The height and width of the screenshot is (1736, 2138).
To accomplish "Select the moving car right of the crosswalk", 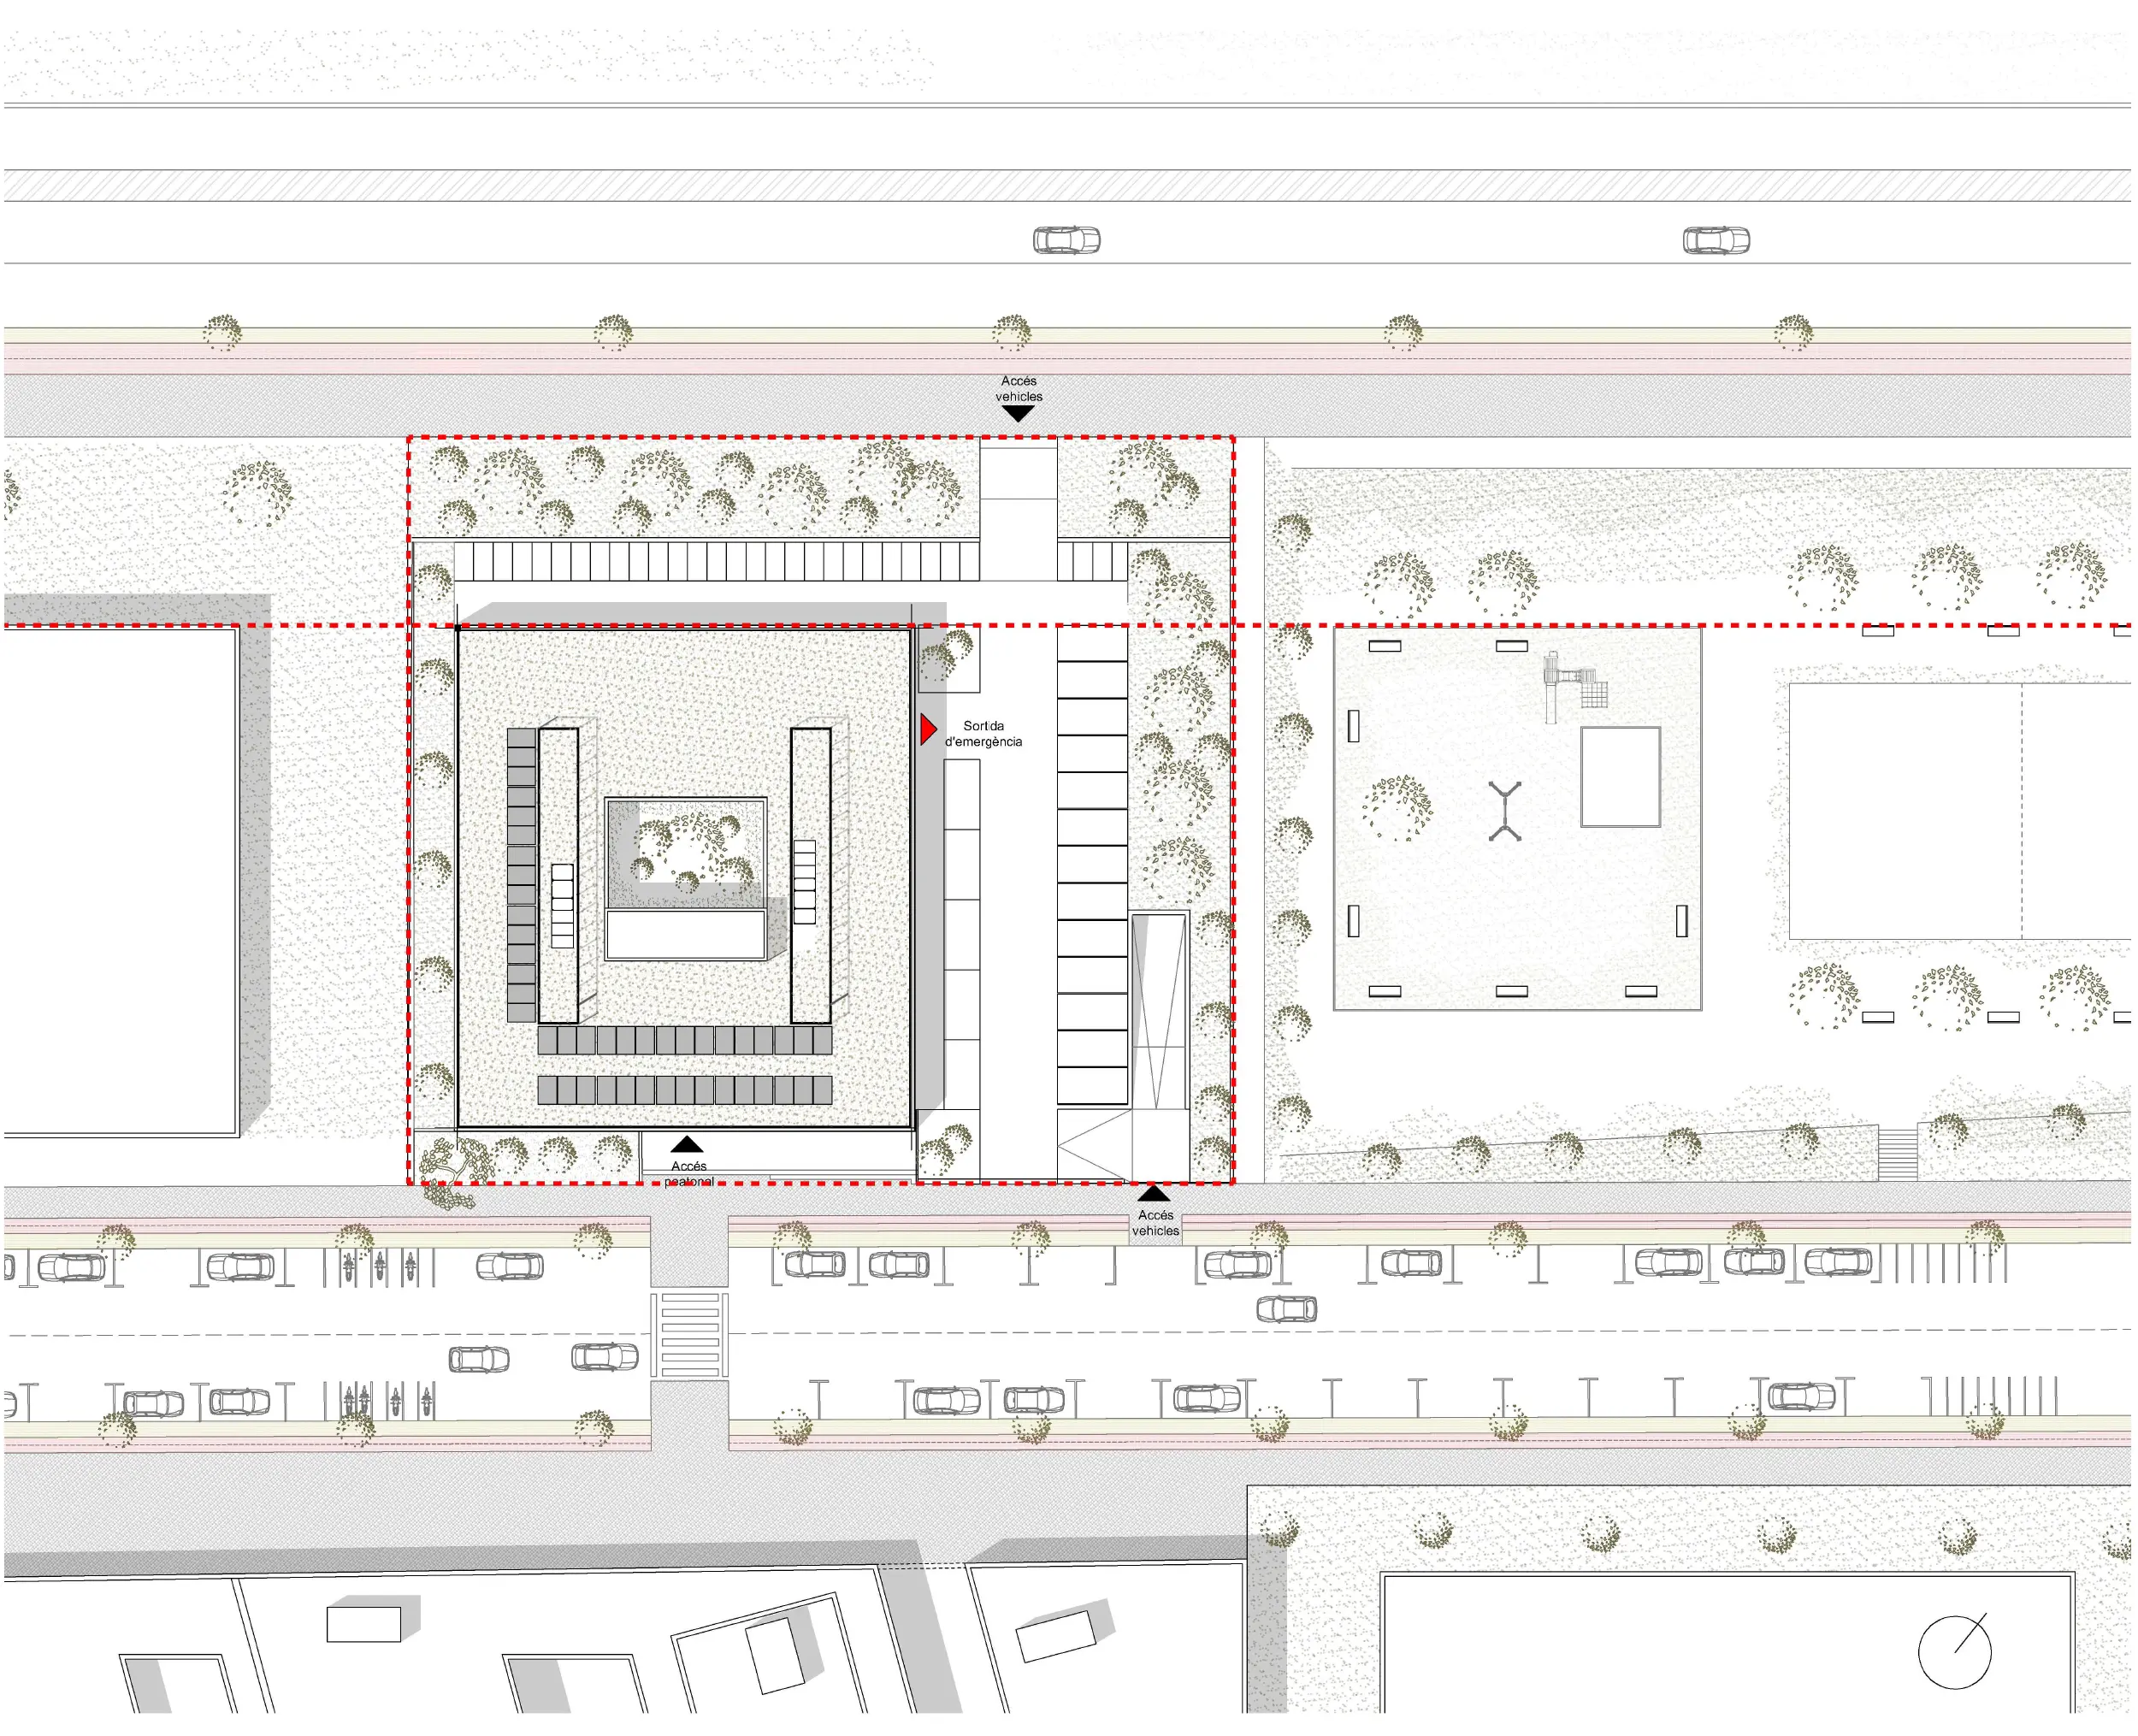I will point(1286,1309).
